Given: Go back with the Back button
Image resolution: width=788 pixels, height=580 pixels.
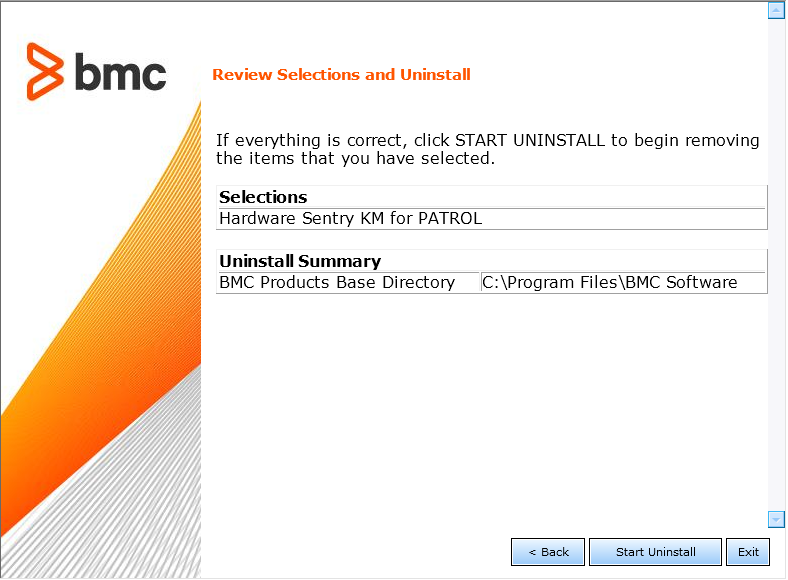Looking at the screenshot, I should (x=548, y=552).
